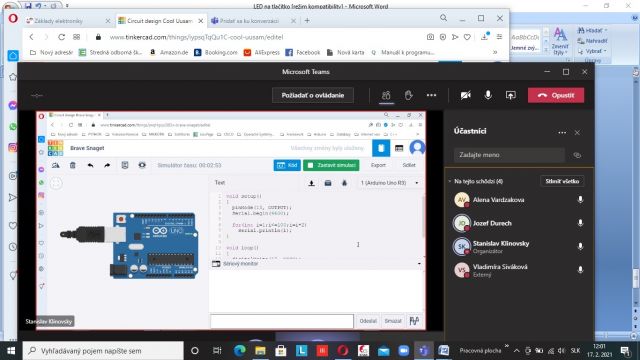The height and width of the screenshot is (360, 640).
Task: Click Windows taskbar search box
Action: (103, 351)
